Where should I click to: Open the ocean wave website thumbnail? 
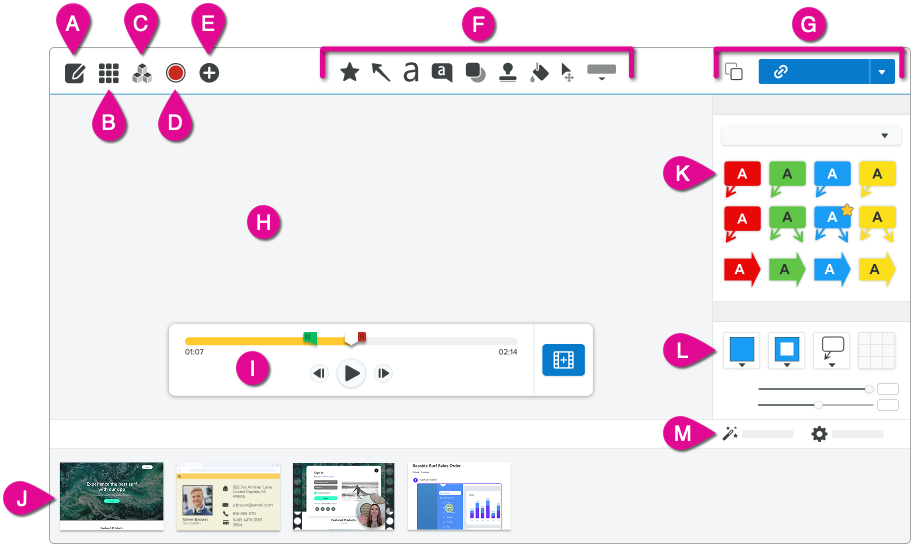(x=112, y=496)
